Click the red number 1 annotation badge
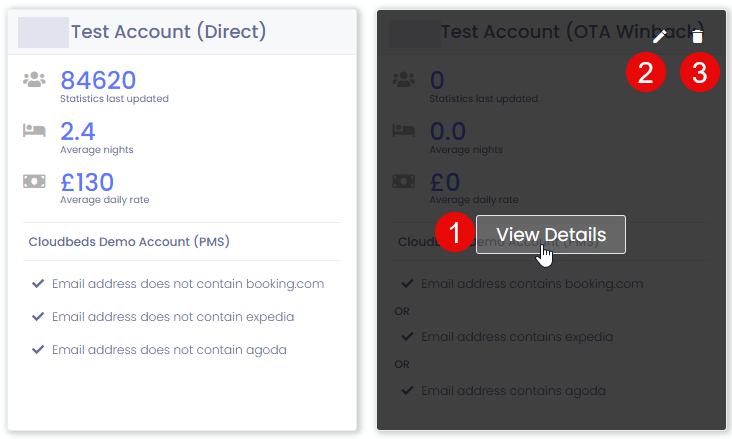Viewport: 732px width, 439px height. (x=455, y=235)
